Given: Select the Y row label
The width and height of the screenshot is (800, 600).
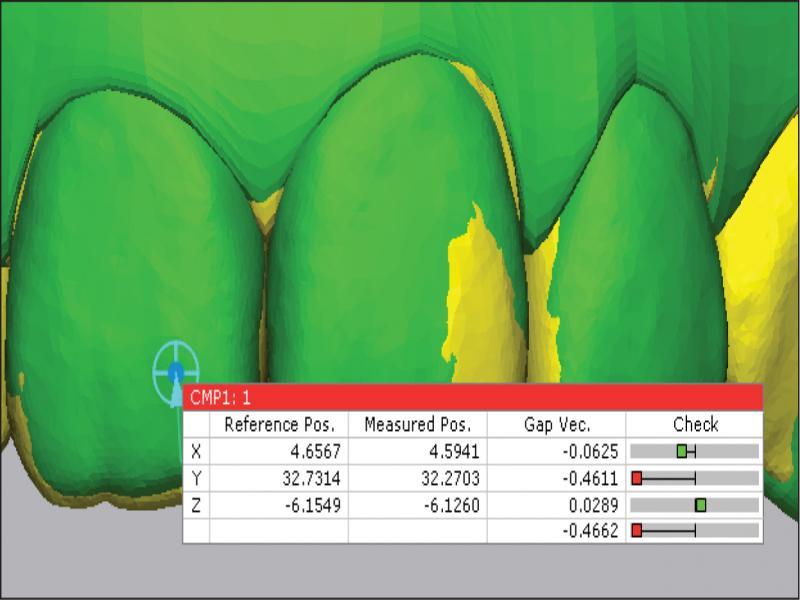Looking at the screenshot, I should point(196,478).
